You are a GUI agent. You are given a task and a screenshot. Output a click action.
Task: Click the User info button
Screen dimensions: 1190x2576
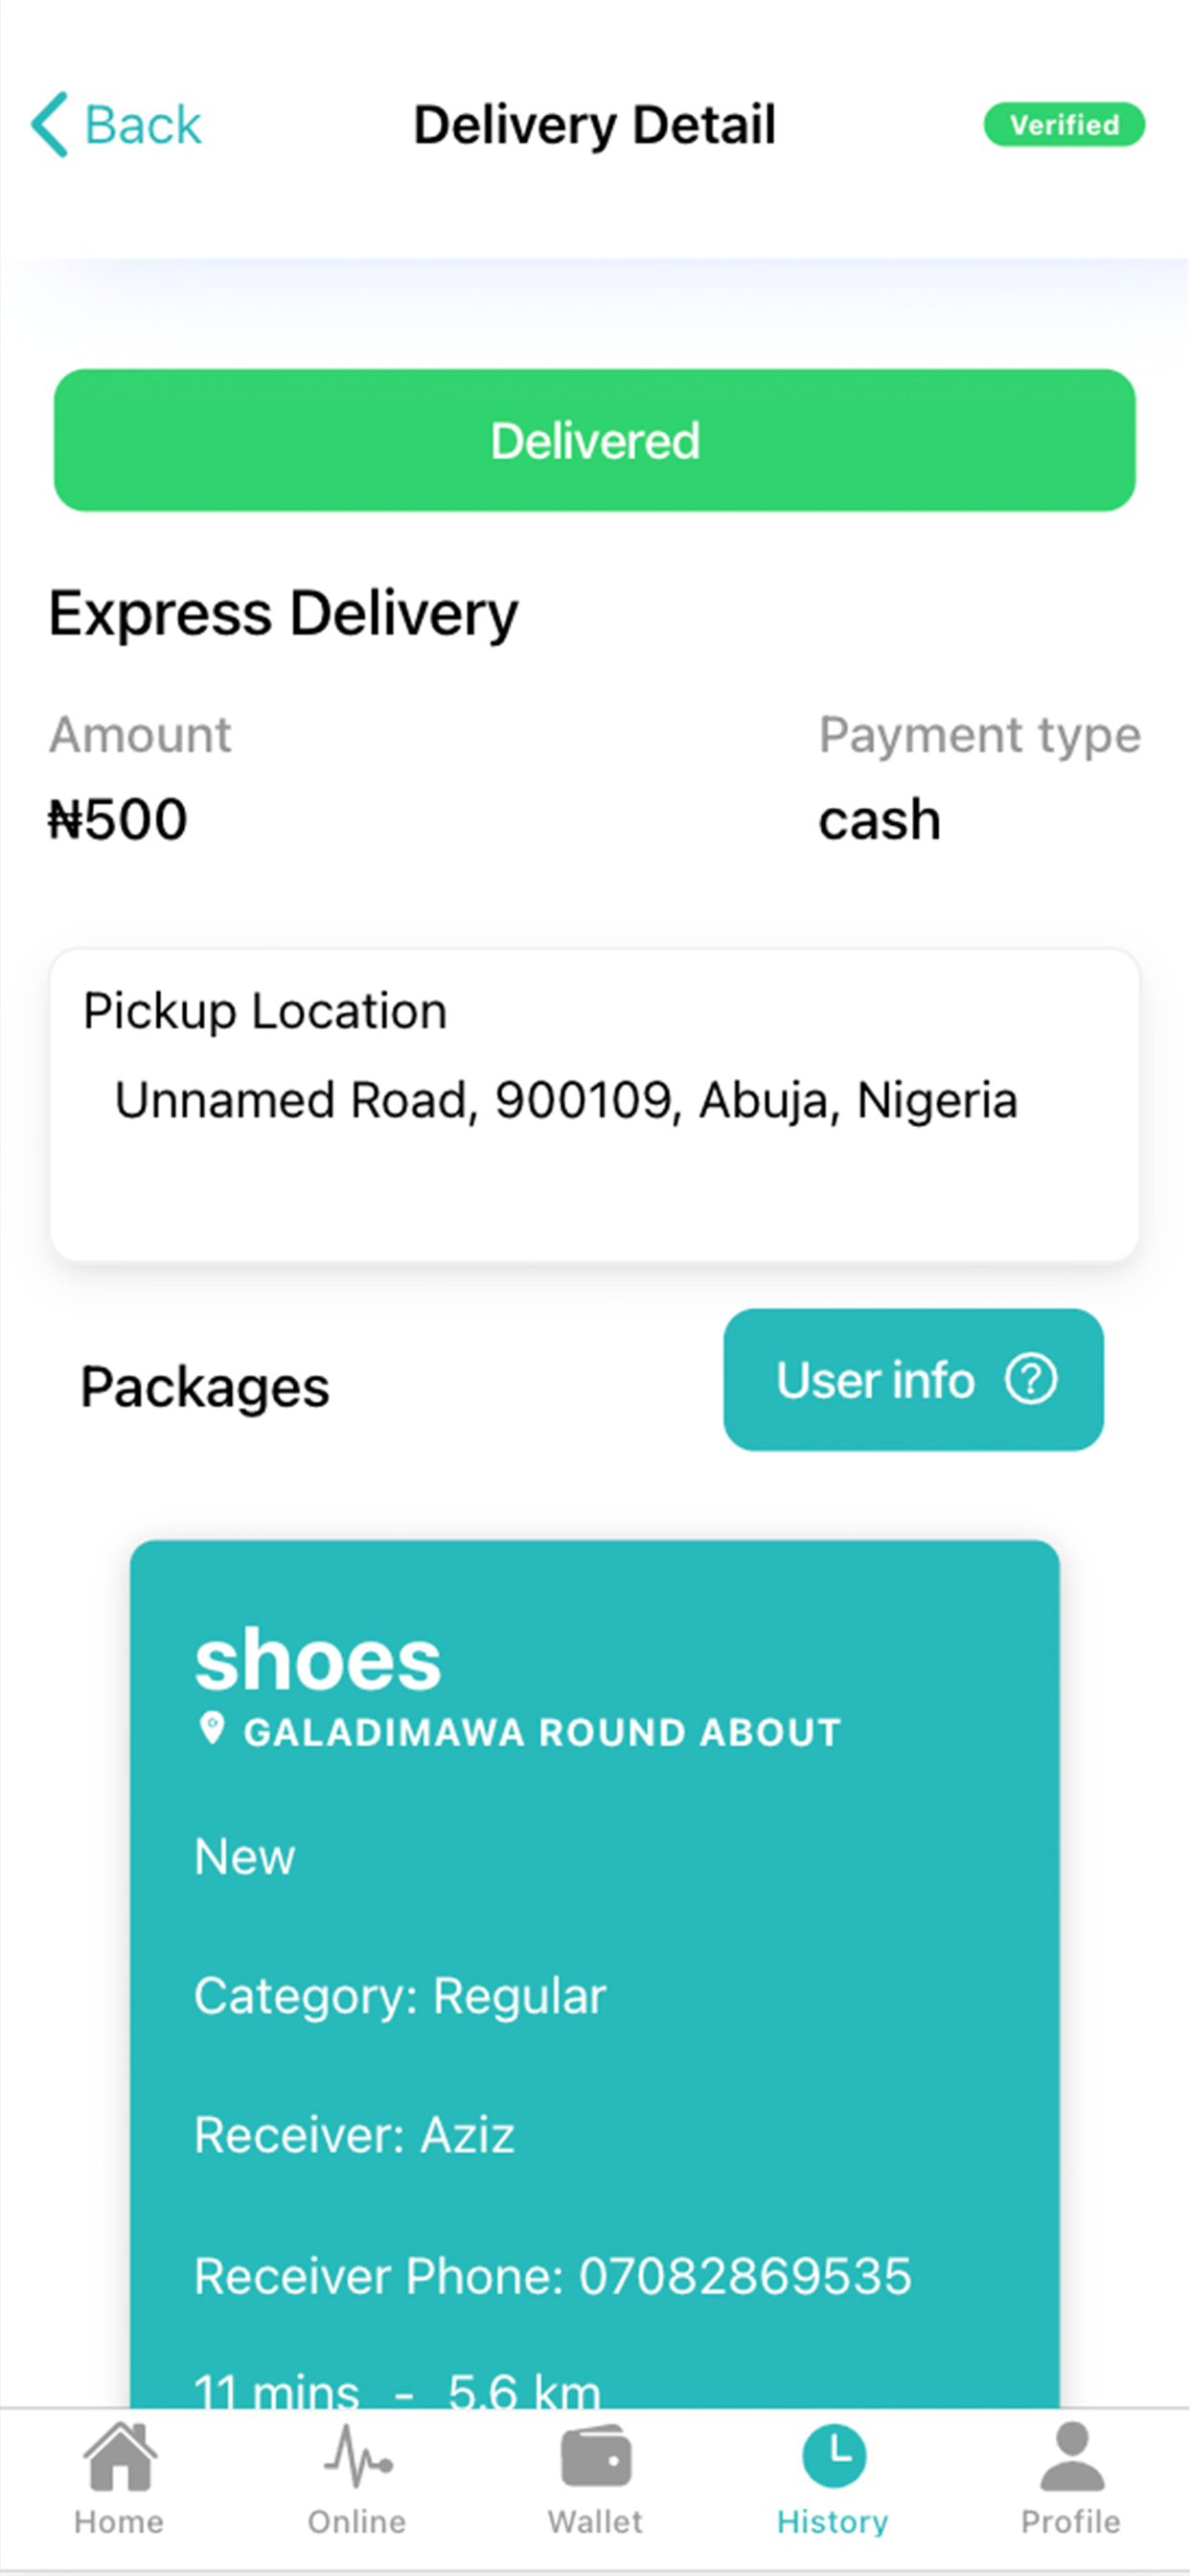coord(913,1380)
